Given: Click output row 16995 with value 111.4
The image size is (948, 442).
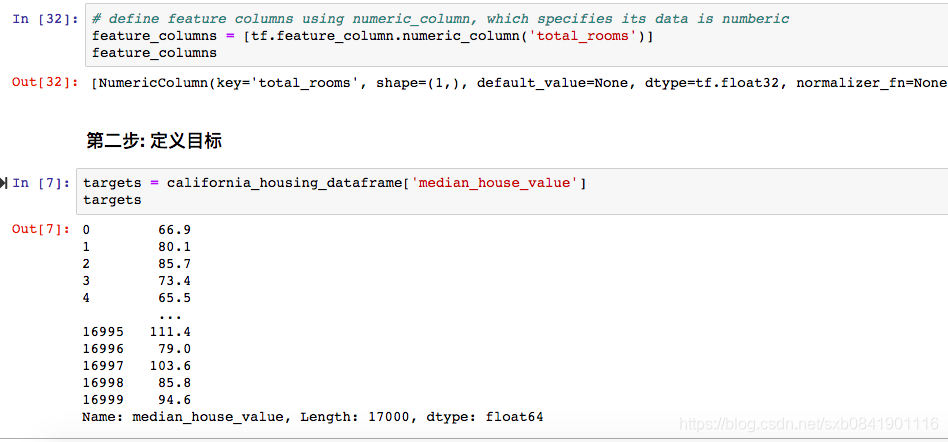Looking at the screenshot, I should [x=137, y=331].
